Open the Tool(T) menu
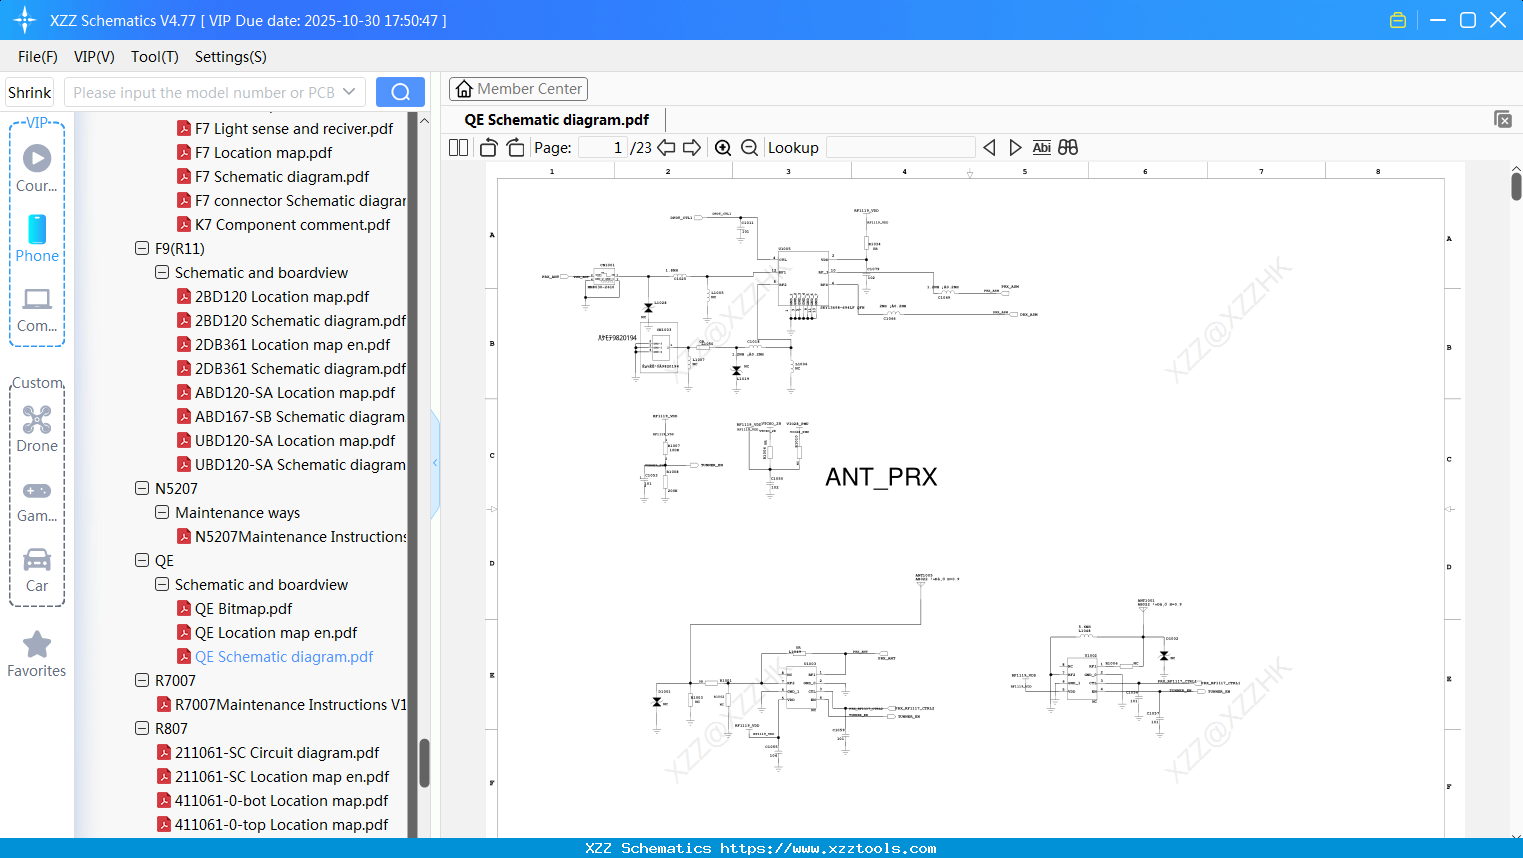1523x858 pixels. click(x=154, y=57)
